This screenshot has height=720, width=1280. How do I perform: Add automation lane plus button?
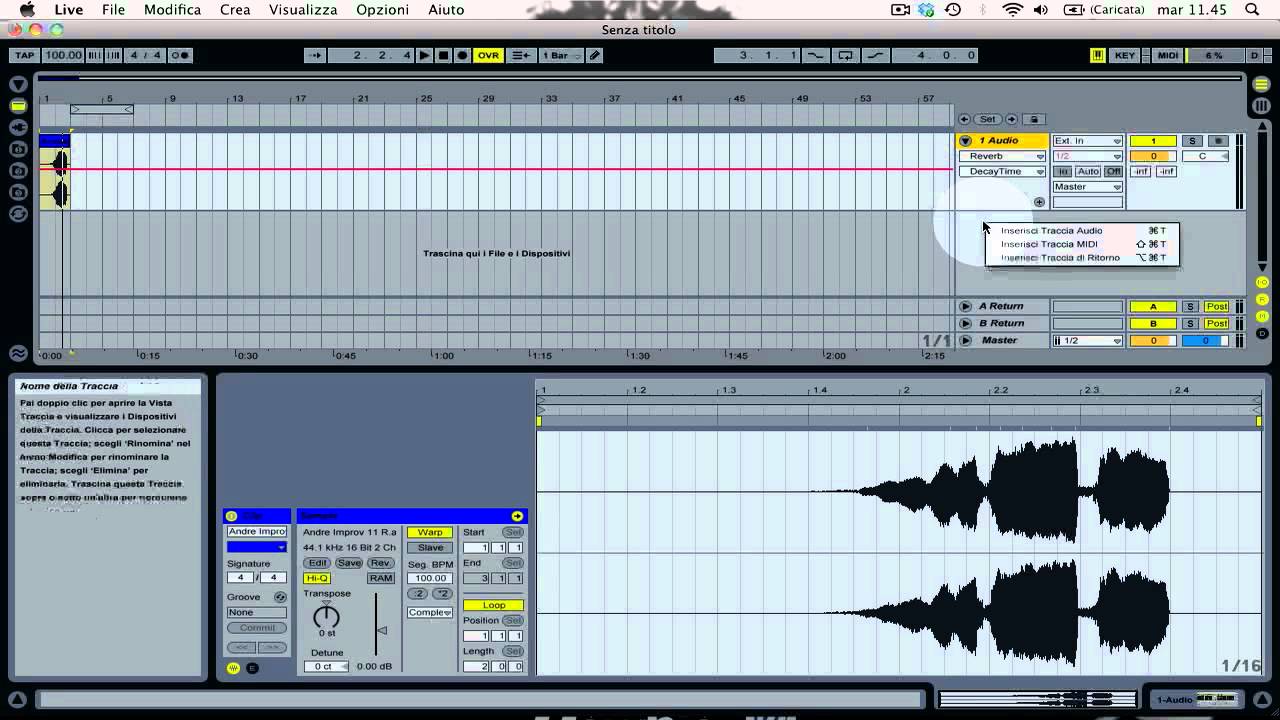pos(1039,202)
